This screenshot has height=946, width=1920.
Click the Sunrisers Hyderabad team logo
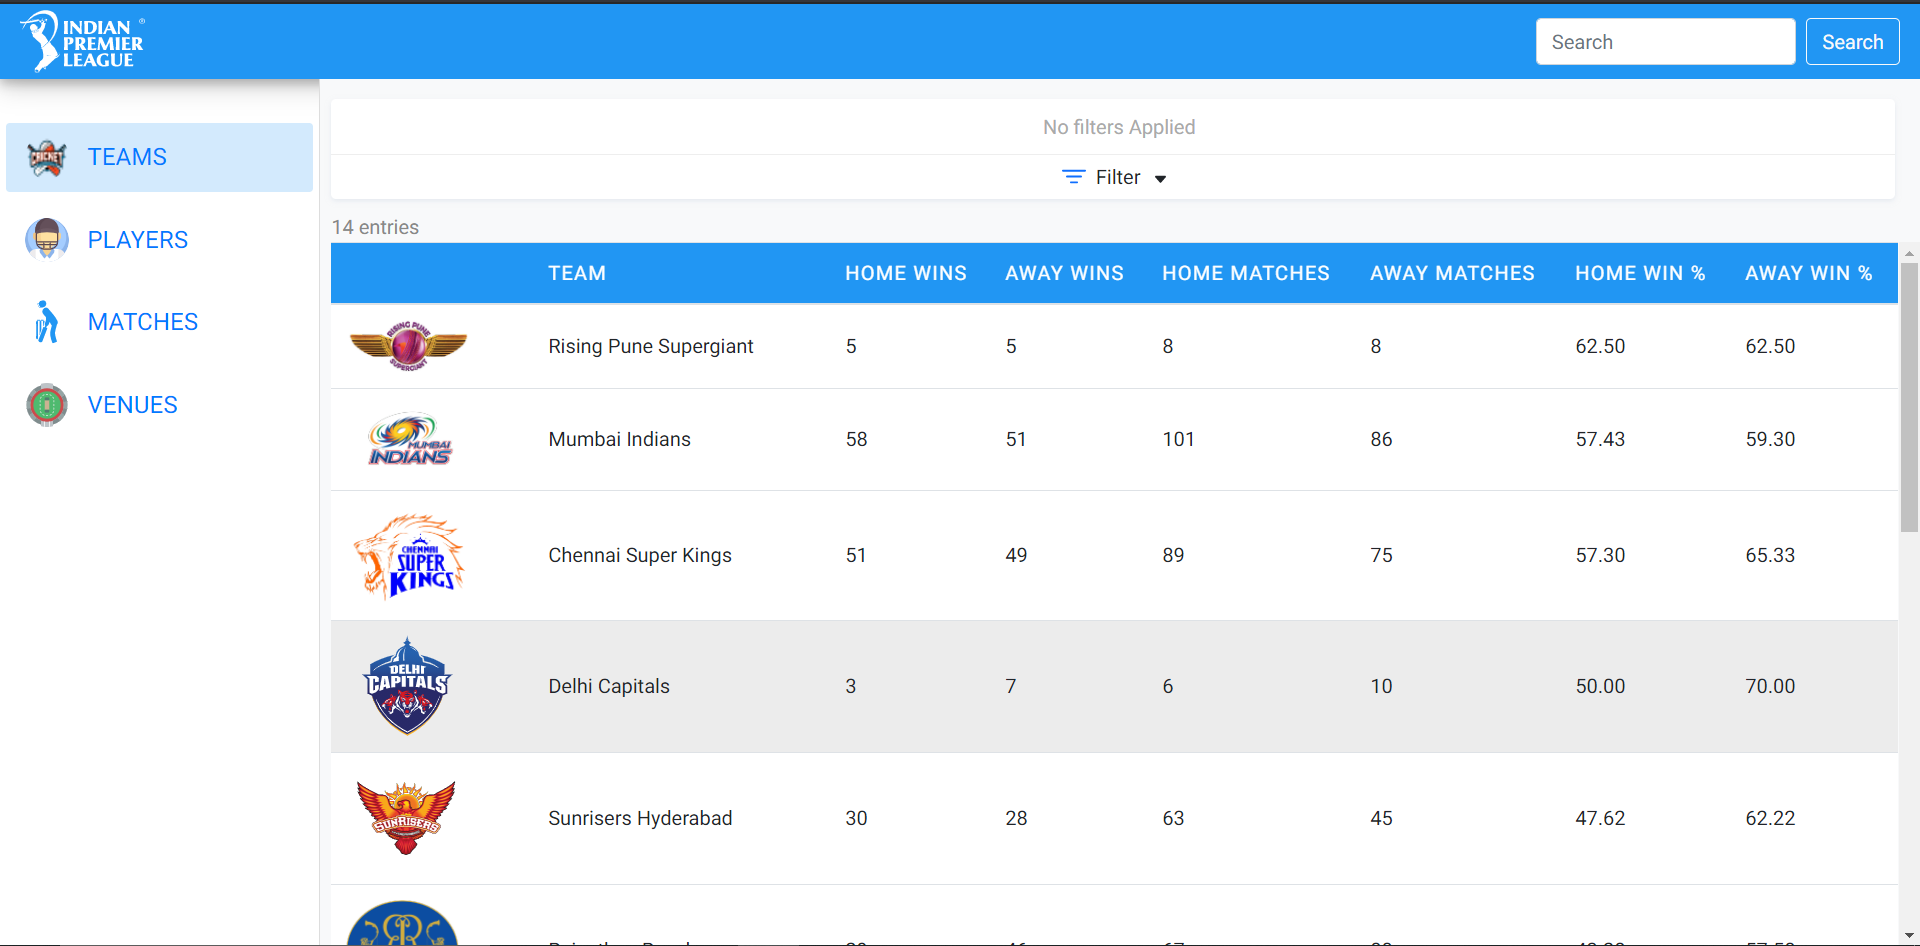406,818
